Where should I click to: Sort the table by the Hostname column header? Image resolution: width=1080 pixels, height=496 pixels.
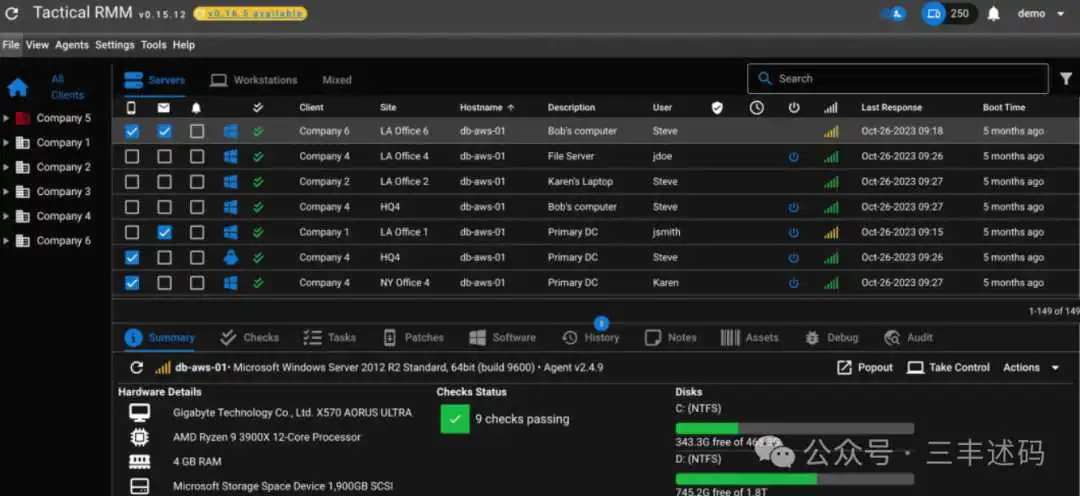(487, 107)
